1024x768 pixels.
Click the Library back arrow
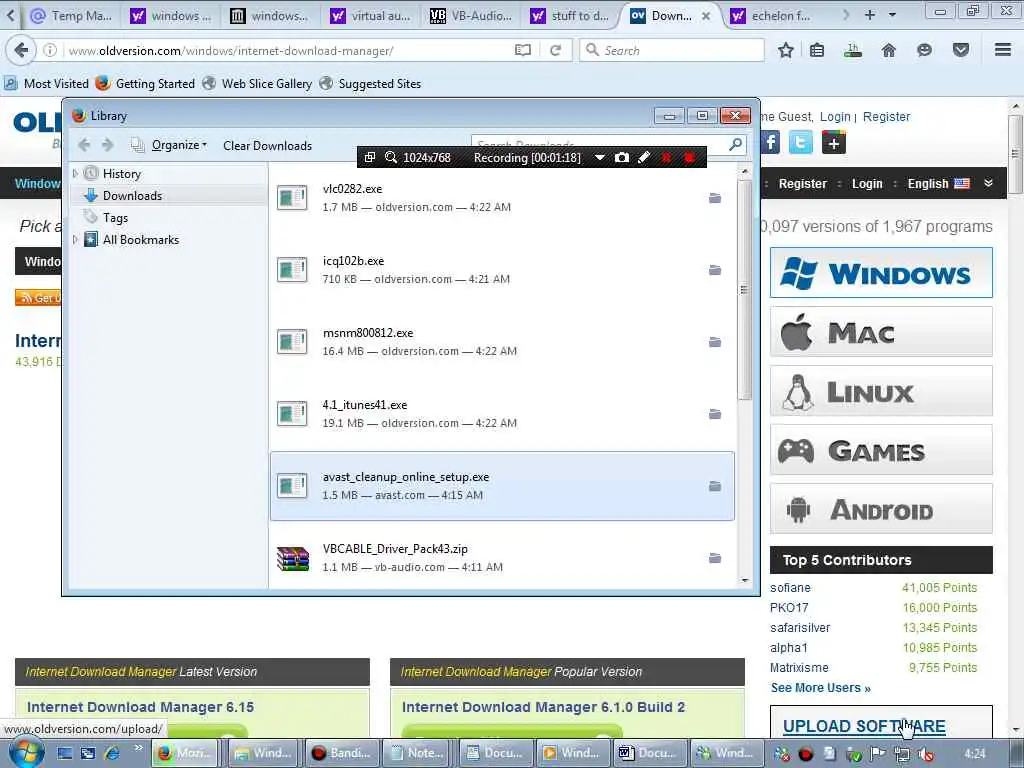pos(84,145)
